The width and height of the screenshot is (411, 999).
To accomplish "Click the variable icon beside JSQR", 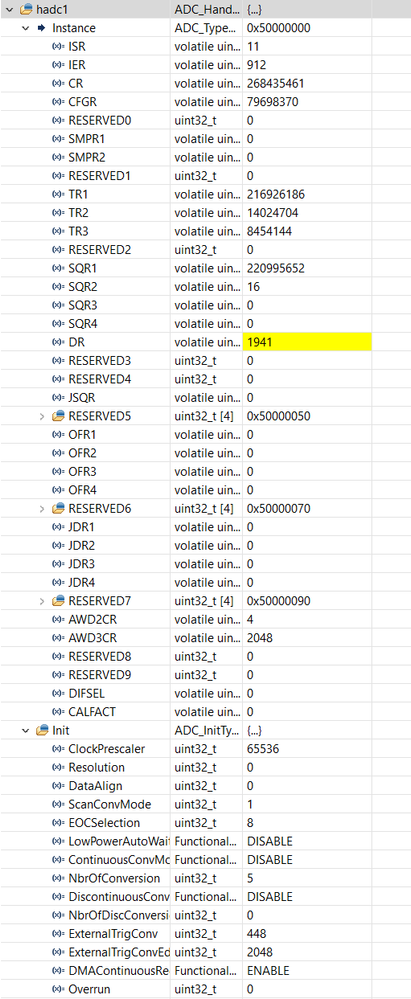I will pyautogui.click(x=58, y=398).
